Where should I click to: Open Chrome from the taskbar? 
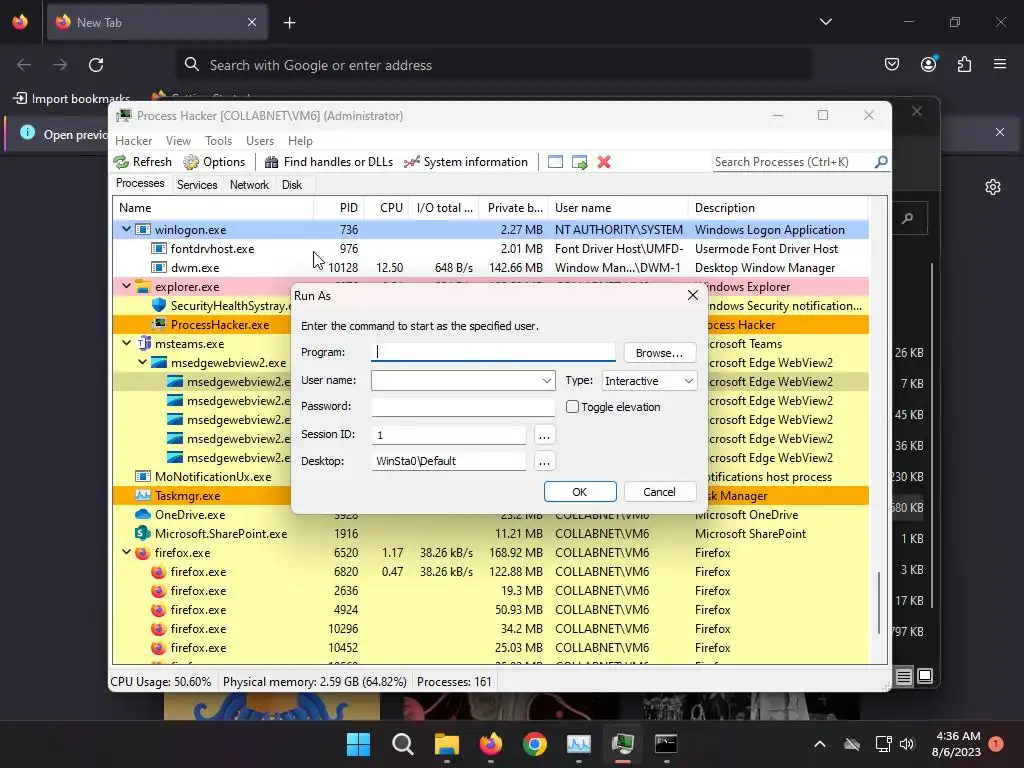[534, 744]
